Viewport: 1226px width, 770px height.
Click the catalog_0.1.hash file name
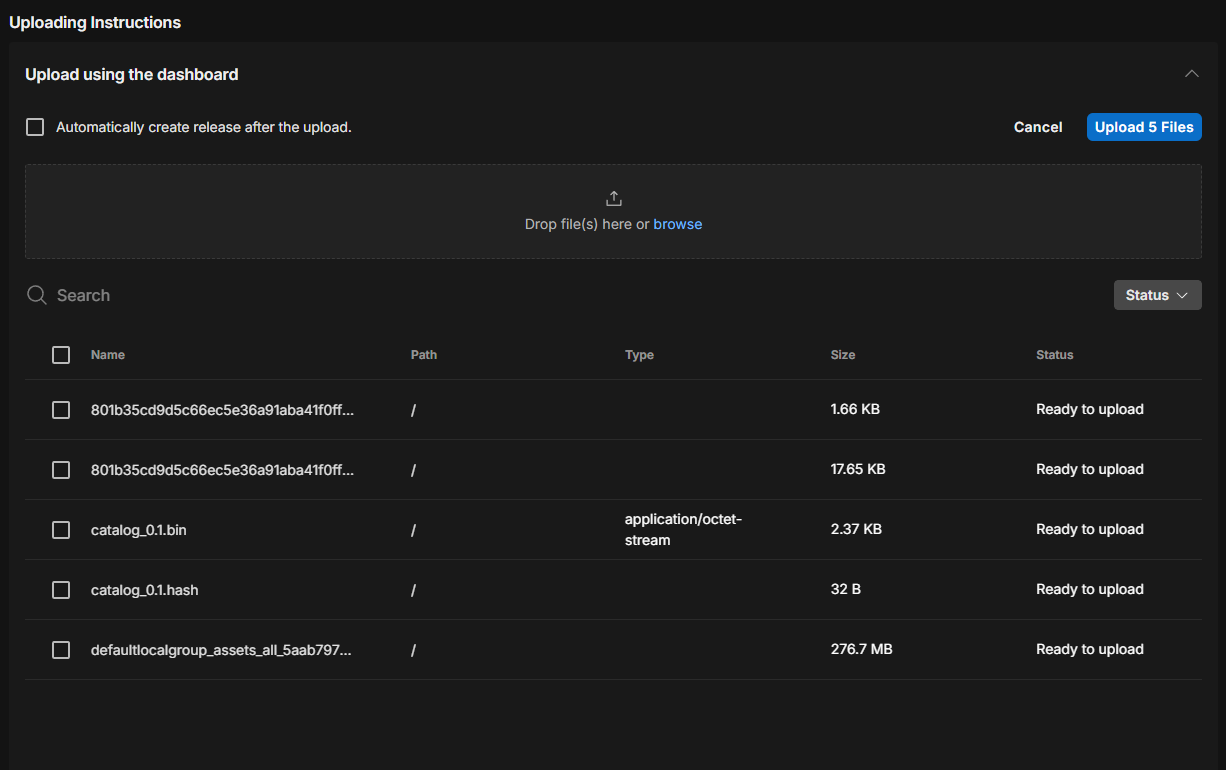pyautogui.click(x=145, y=590)
